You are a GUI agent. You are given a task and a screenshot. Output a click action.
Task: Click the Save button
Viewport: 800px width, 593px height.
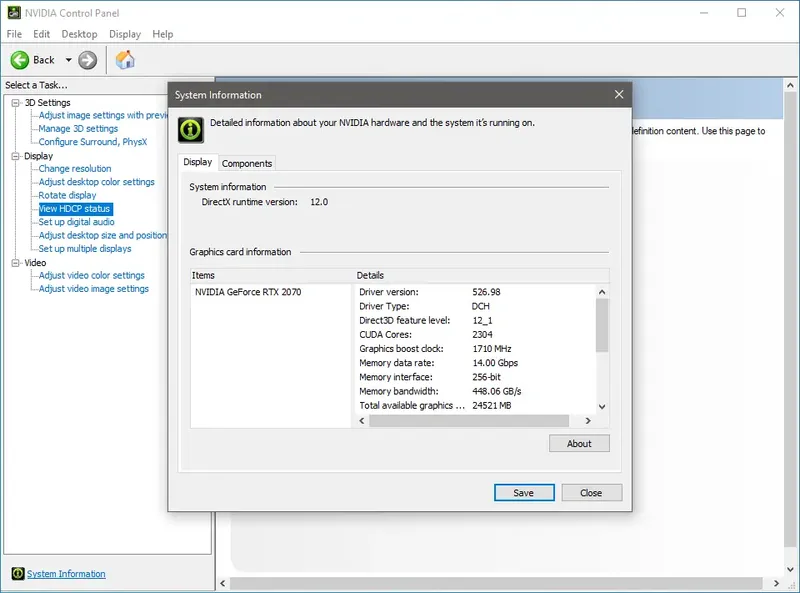[x=524, y=492]
